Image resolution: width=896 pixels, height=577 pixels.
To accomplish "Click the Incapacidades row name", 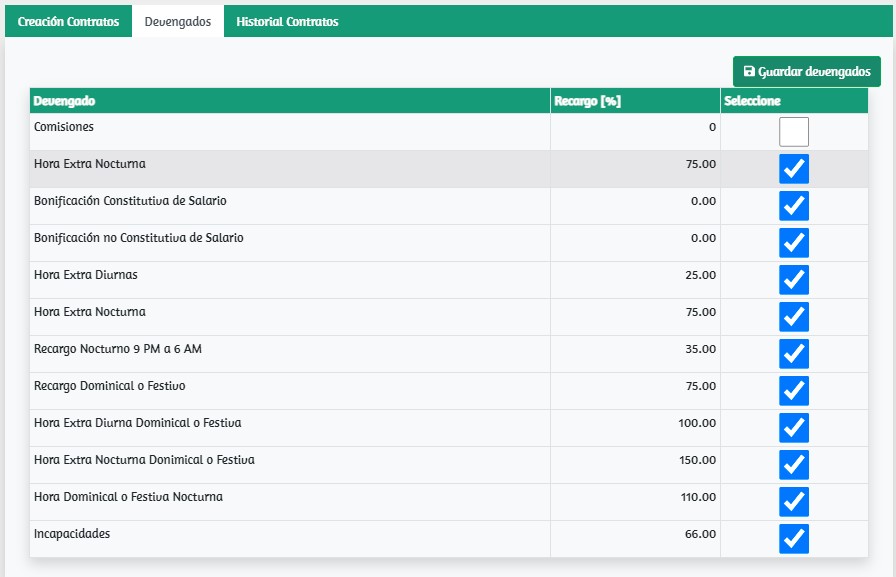I will pos(72,534).
